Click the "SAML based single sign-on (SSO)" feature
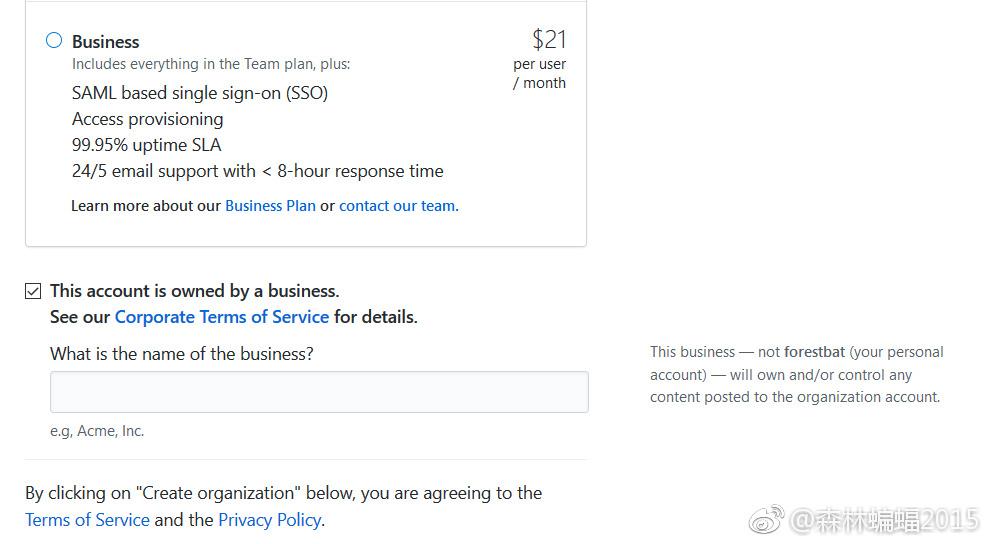989x544 pixels. coord(199,93)
